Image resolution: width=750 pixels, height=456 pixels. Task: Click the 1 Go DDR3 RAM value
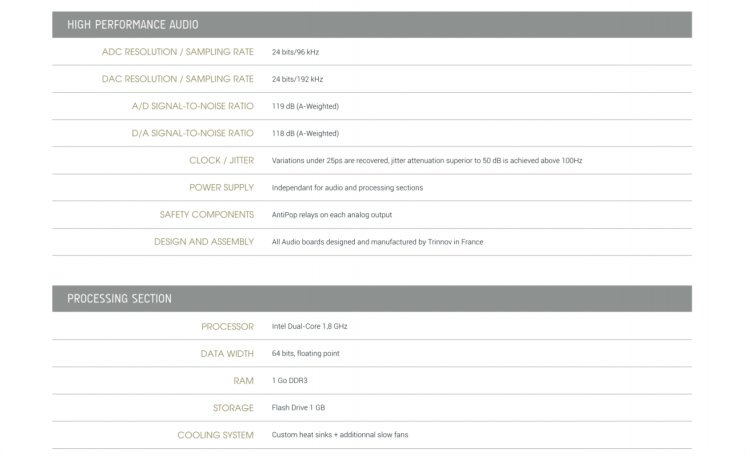(x=291, y=381)
